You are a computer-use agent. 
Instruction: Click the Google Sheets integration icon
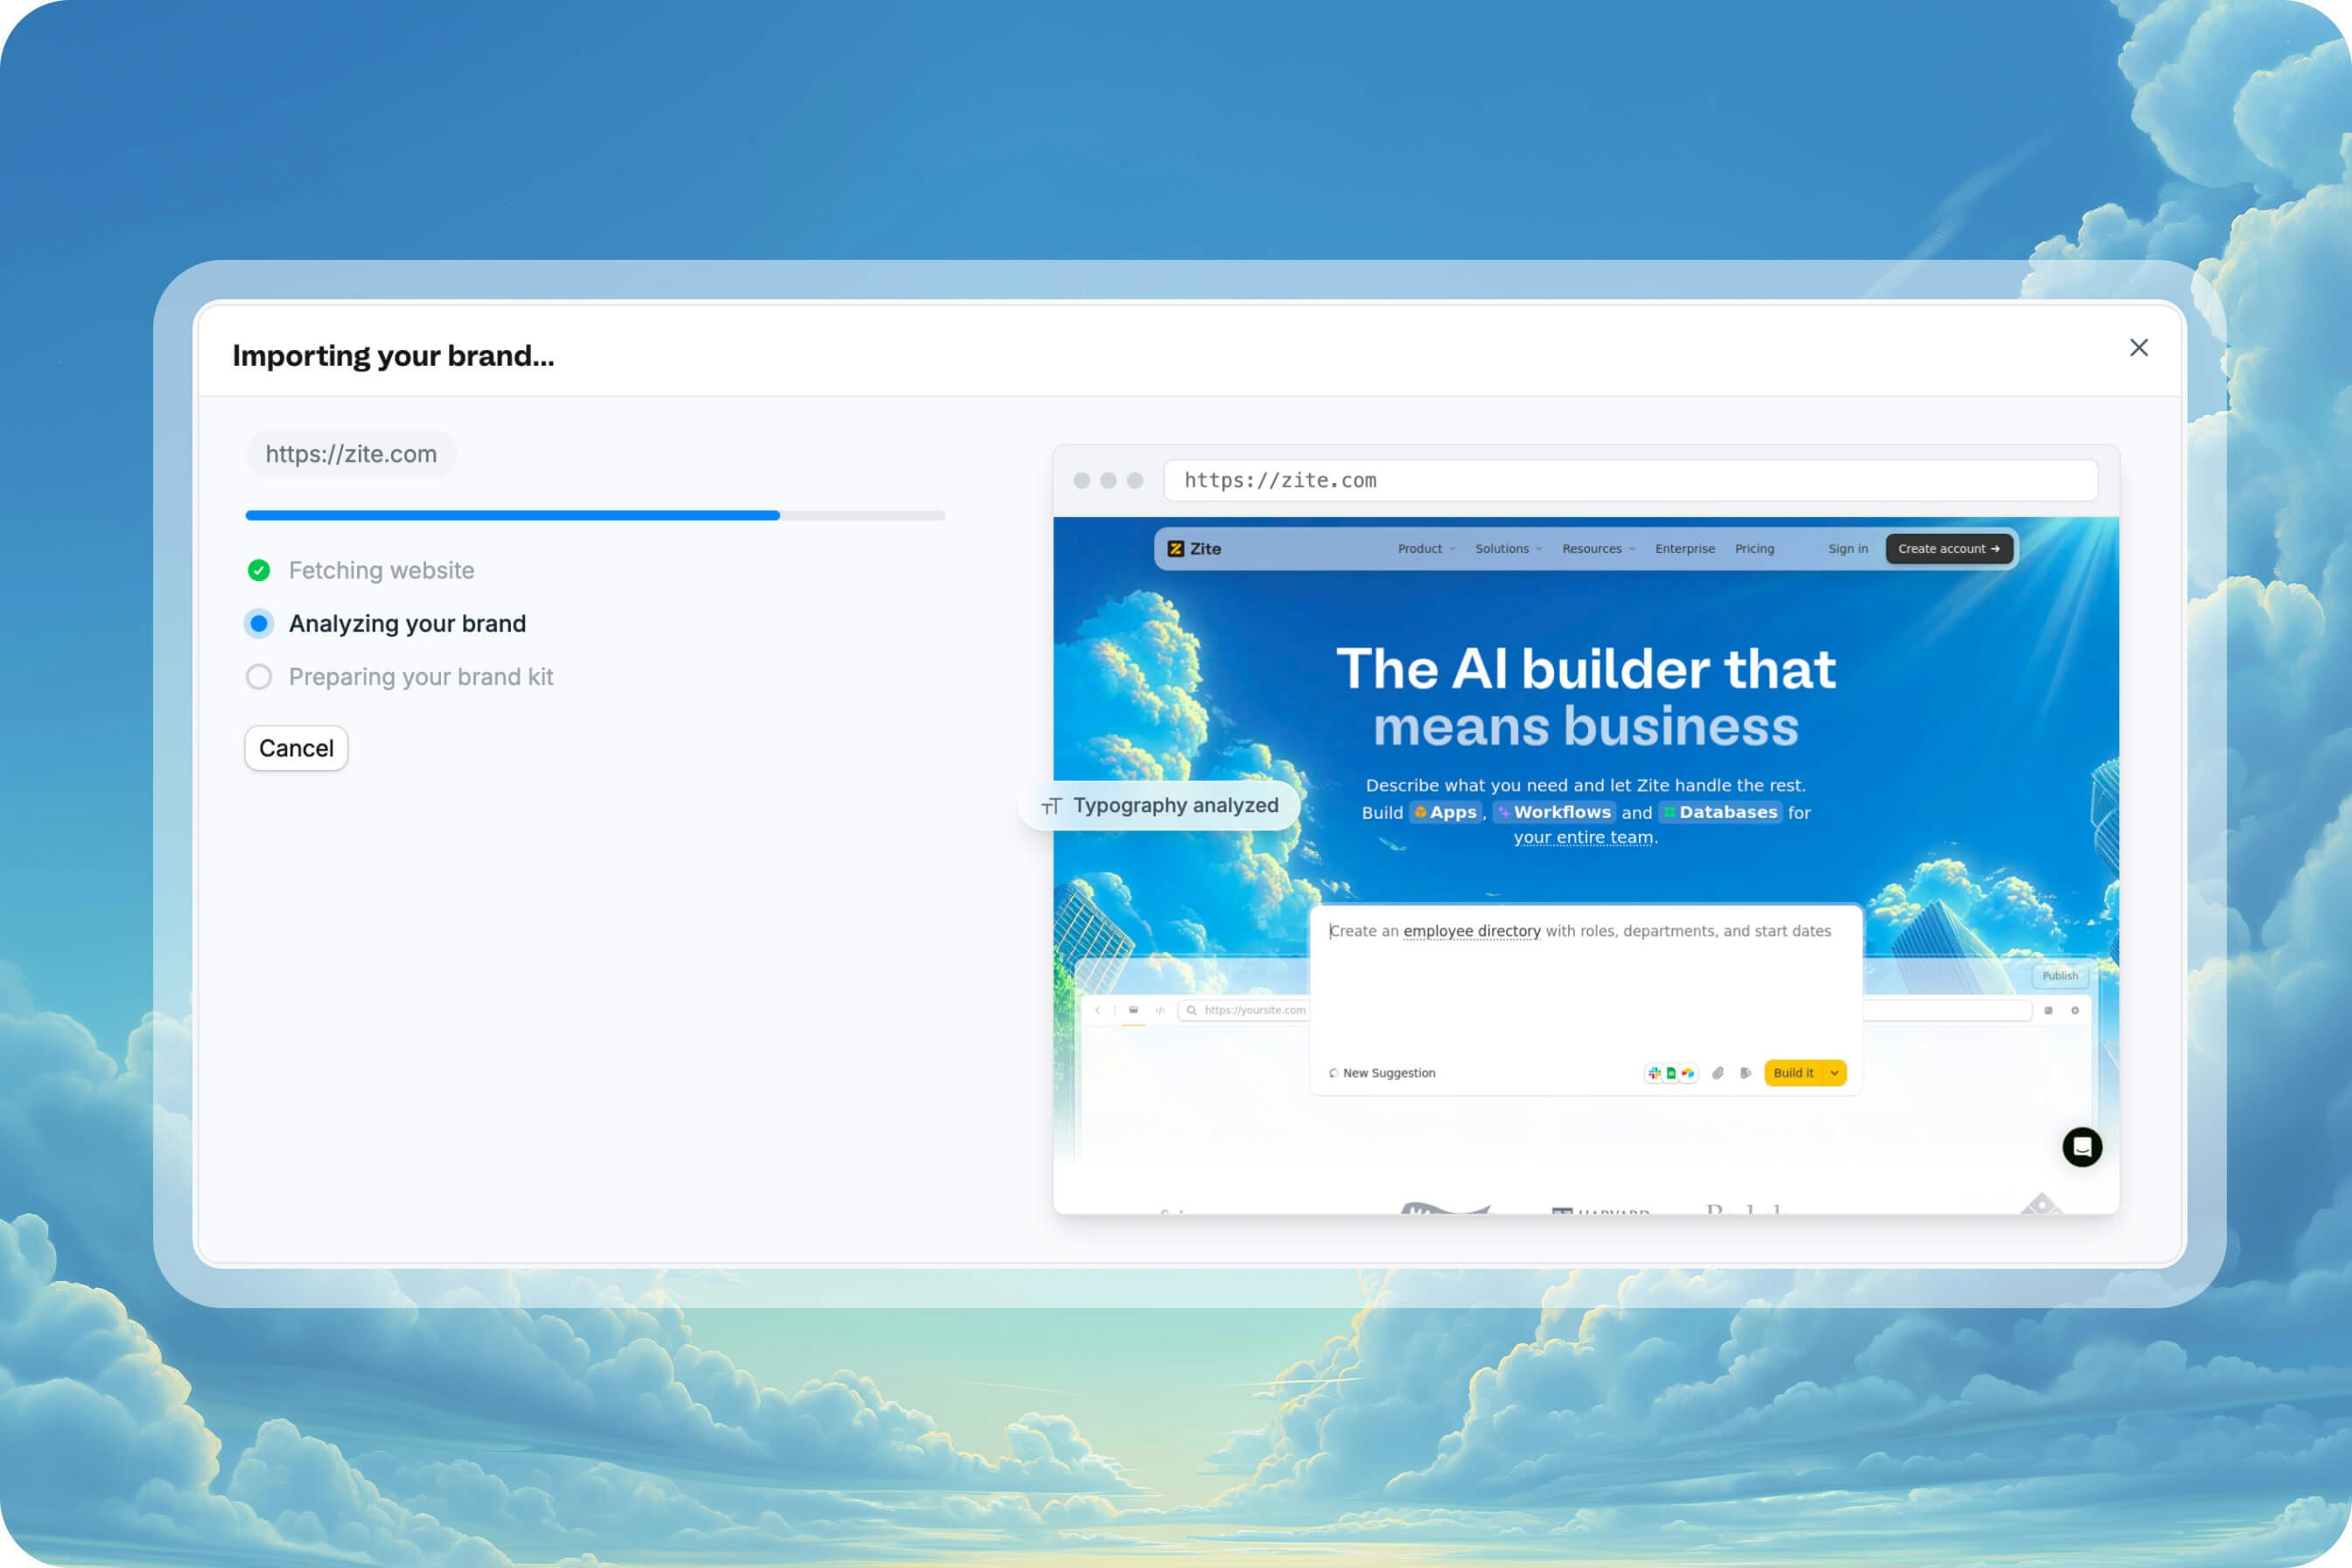(x=1671, y=1073)
